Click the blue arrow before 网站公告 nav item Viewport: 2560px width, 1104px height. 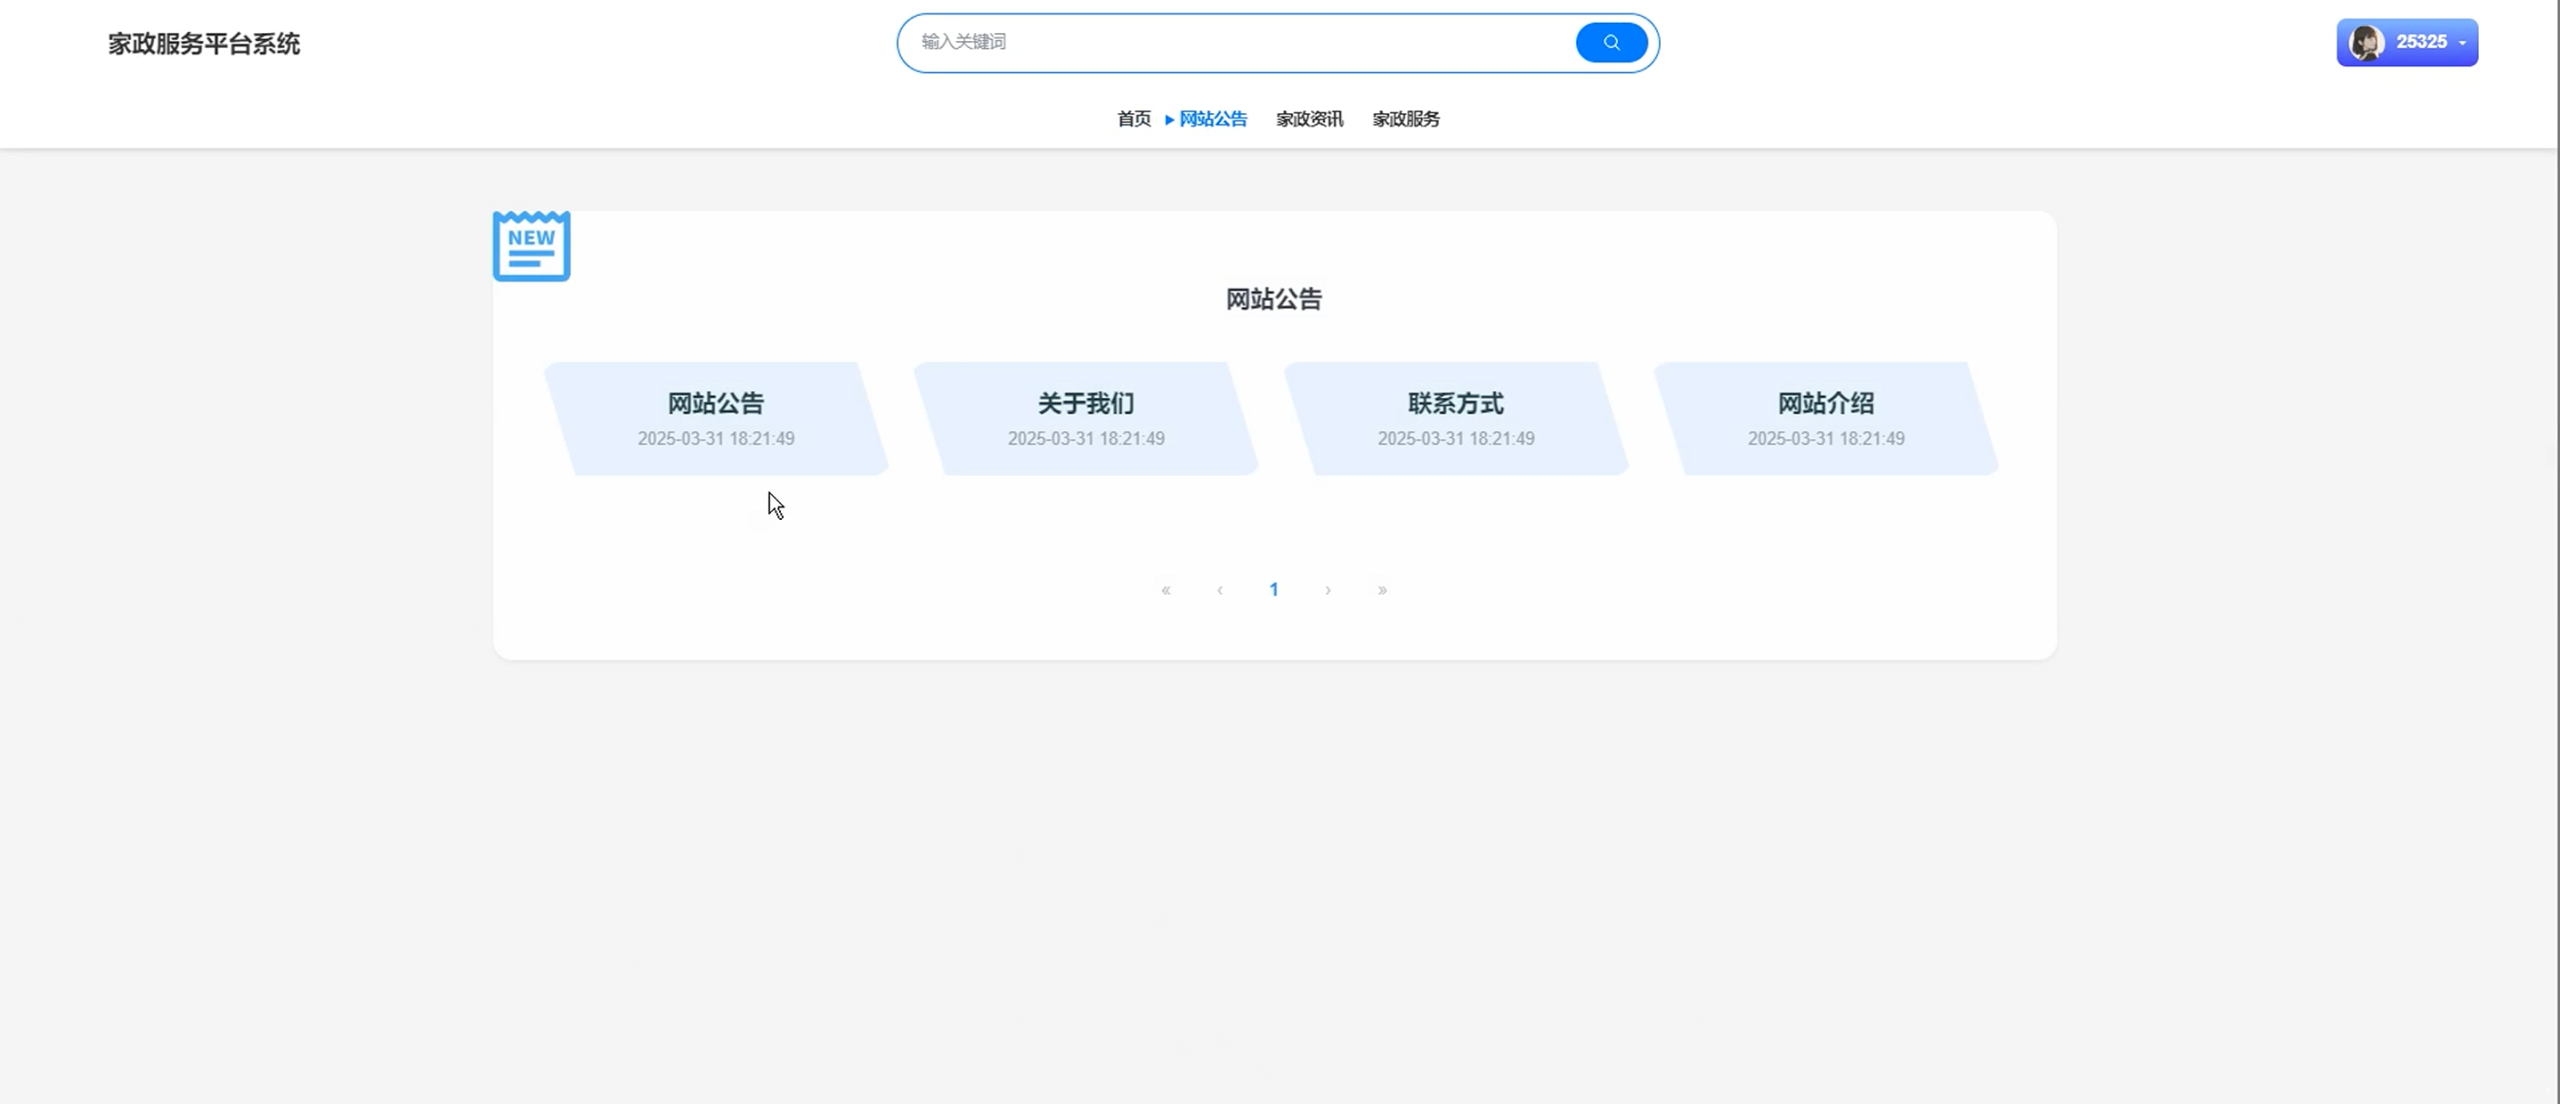coord(1168,118)
